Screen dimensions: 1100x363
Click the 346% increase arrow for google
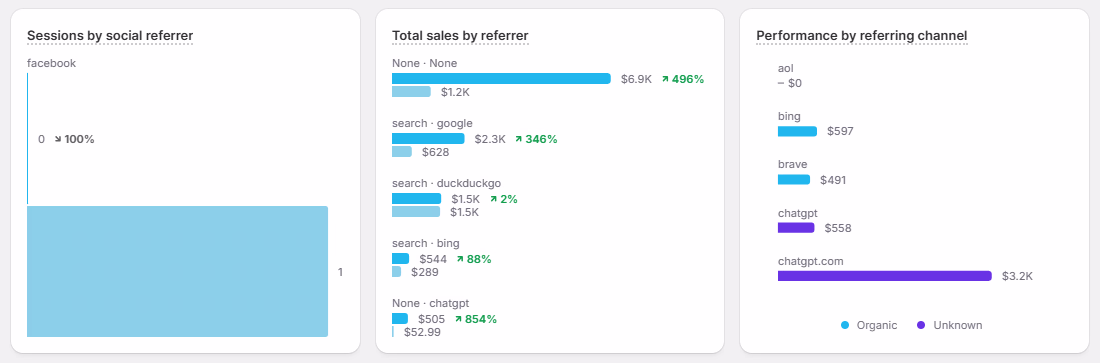pos(518,139)
